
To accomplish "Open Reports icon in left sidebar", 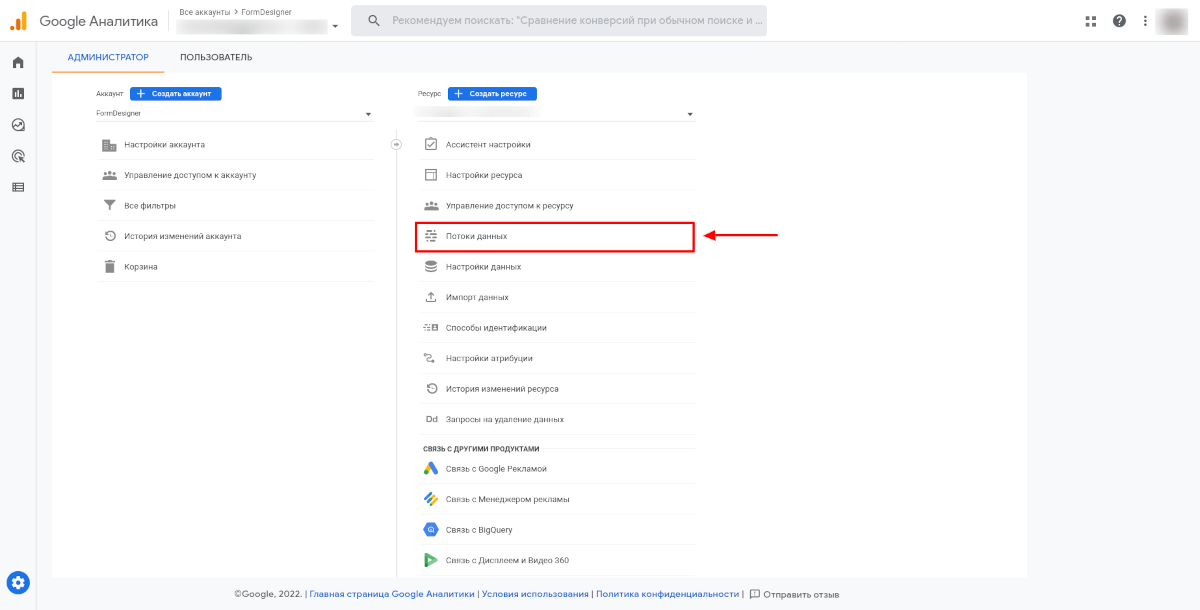I will click(x=18, y=94).
